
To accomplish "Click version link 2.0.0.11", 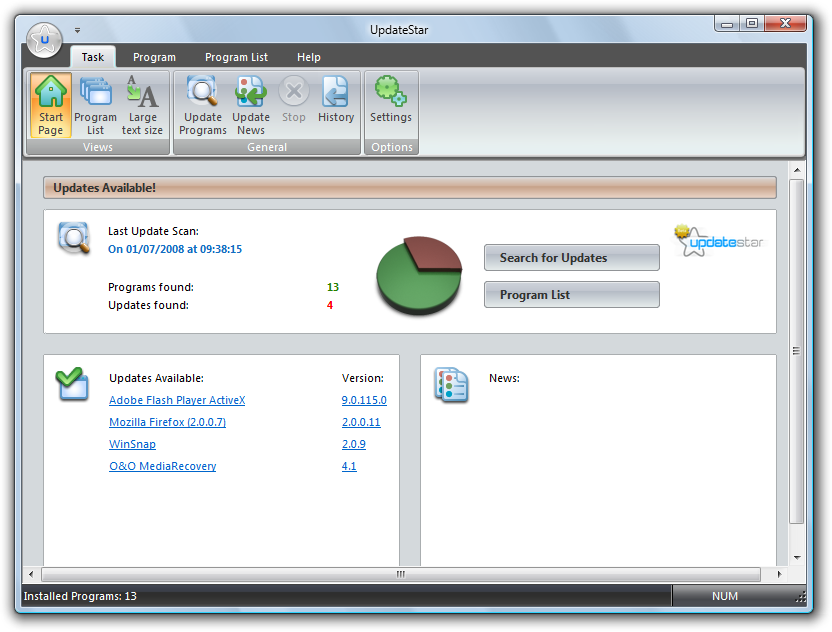I will (x=361, y=422).
